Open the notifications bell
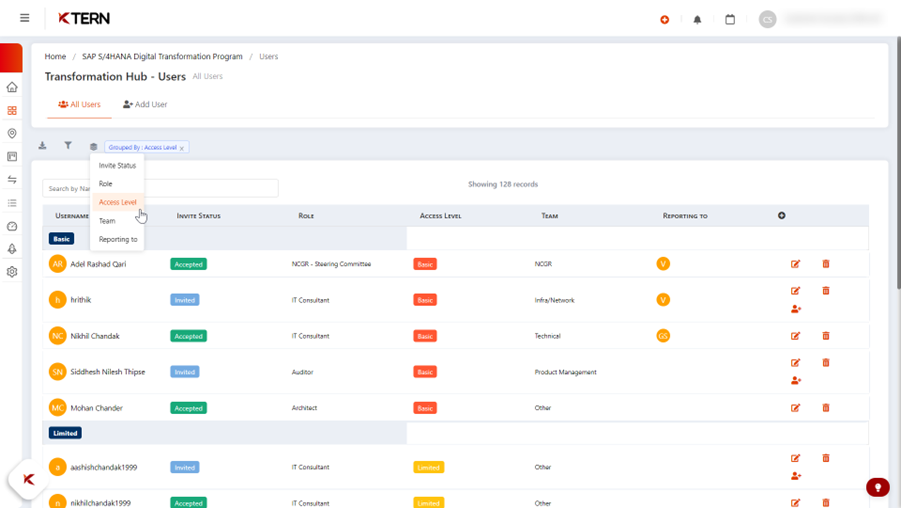Screen dimensions: 901x508 click(697, 20)
